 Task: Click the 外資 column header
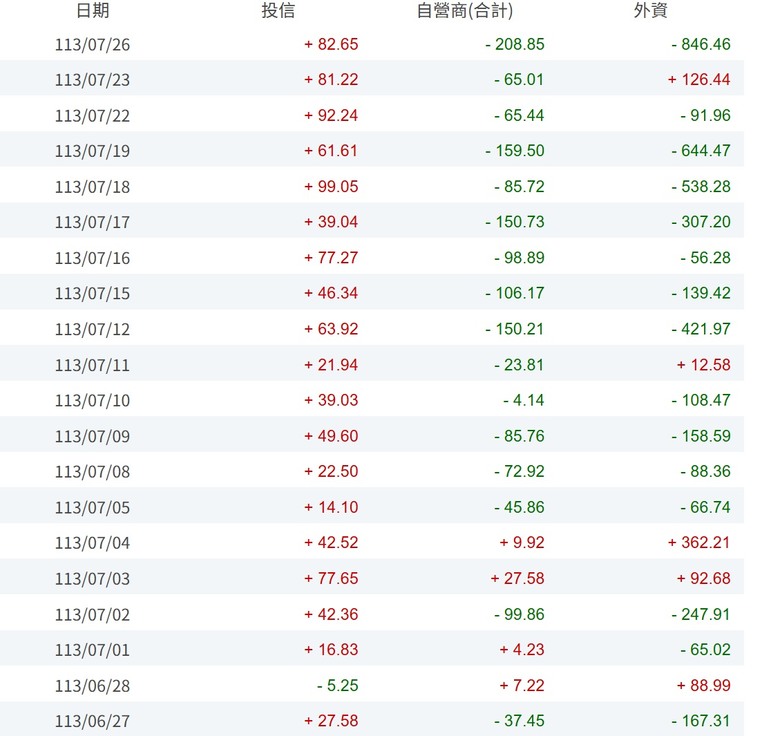click(x=650, y=10)
